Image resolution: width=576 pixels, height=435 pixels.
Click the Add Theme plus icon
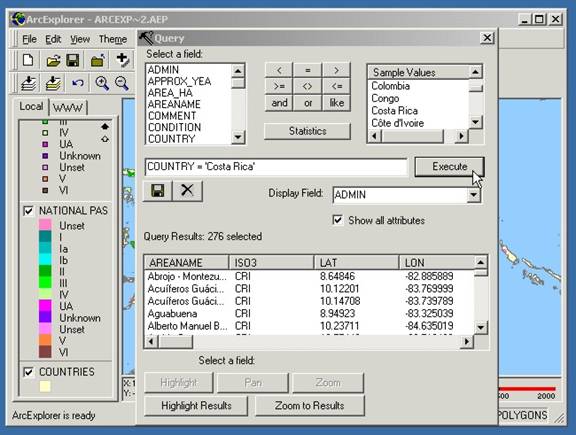point(122,60)
